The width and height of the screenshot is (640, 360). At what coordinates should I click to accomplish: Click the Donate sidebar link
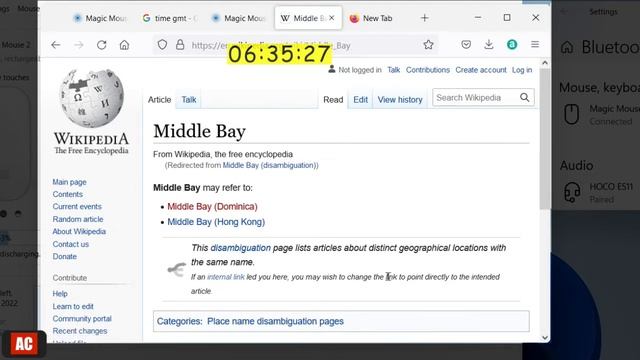click(x=64, y=256)
